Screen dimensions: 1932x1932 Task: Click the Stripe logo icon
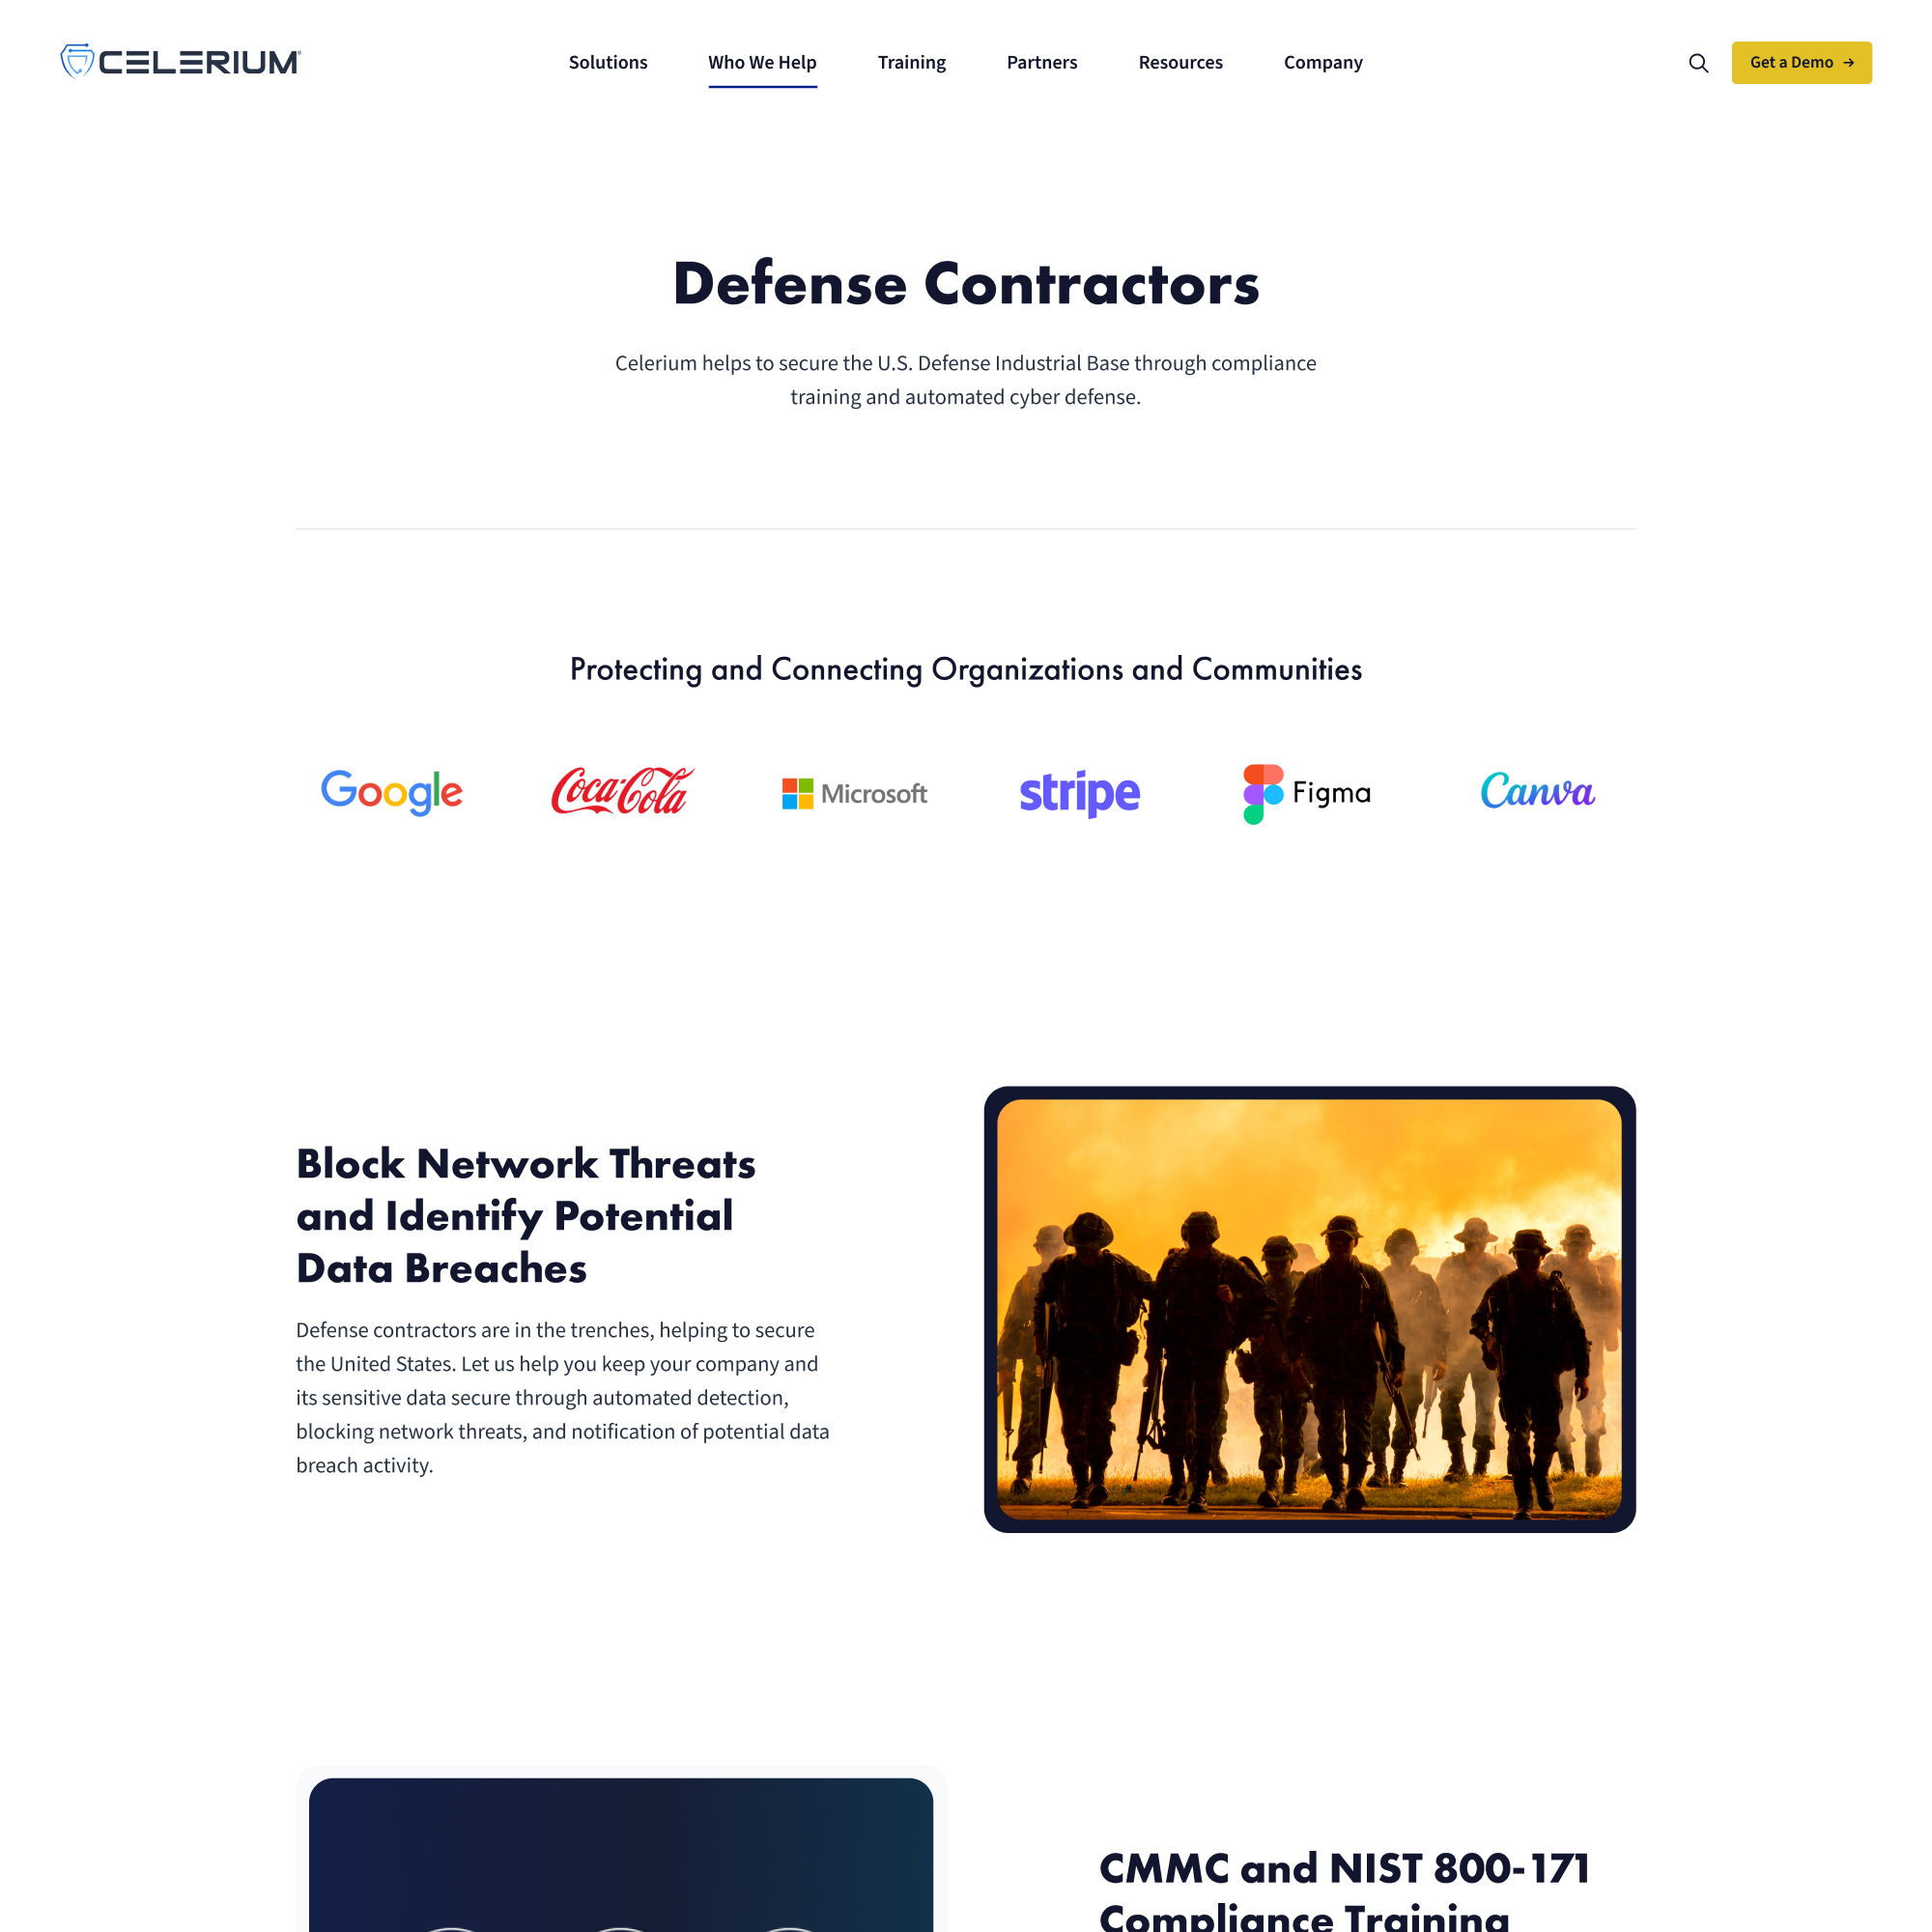(1079, 793)
